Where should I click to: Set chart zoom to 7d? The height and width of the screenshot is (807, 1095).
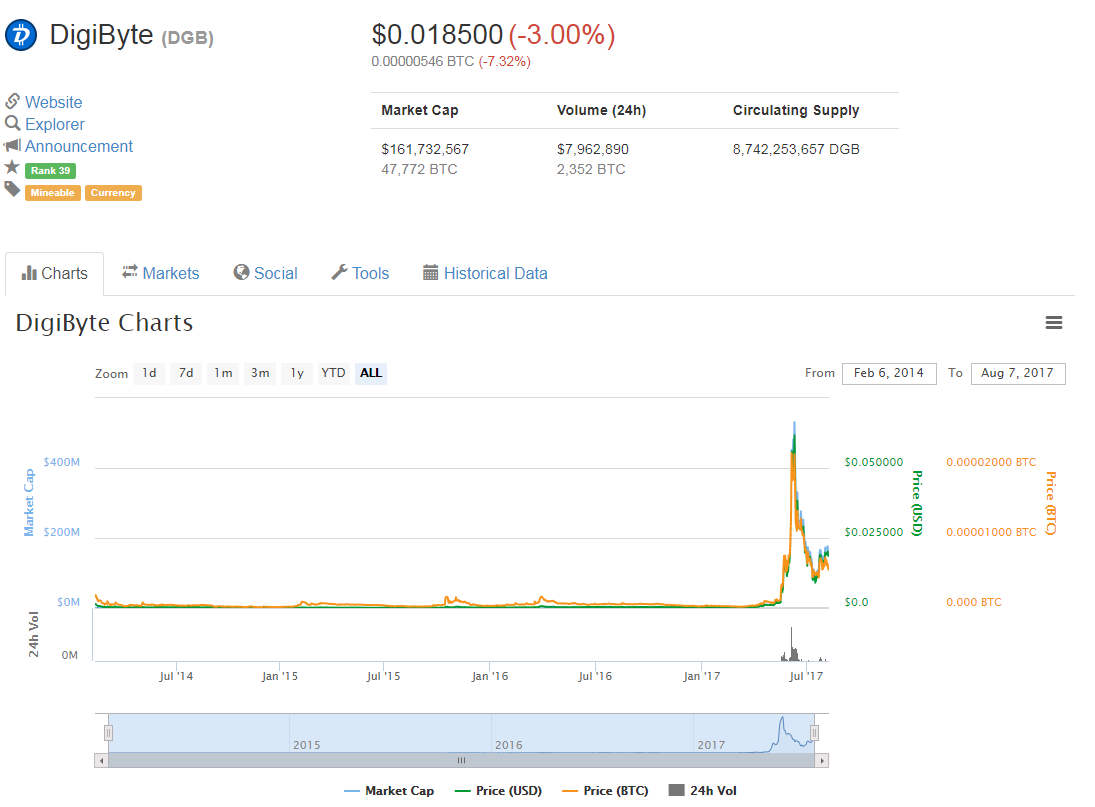186,373
